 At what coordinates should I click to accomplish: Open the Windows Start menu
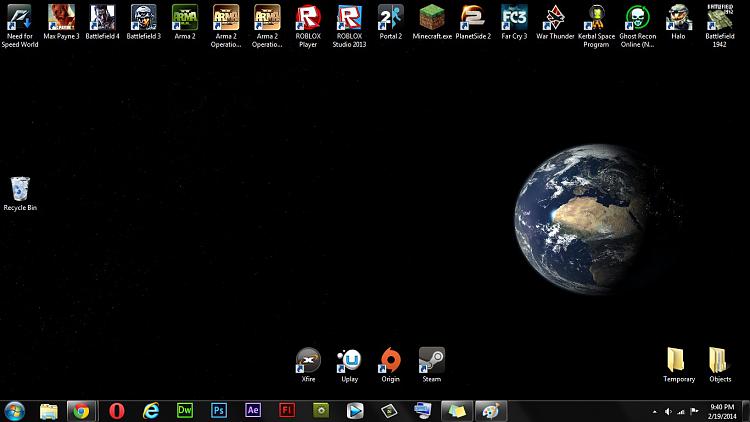pos(15,410)
